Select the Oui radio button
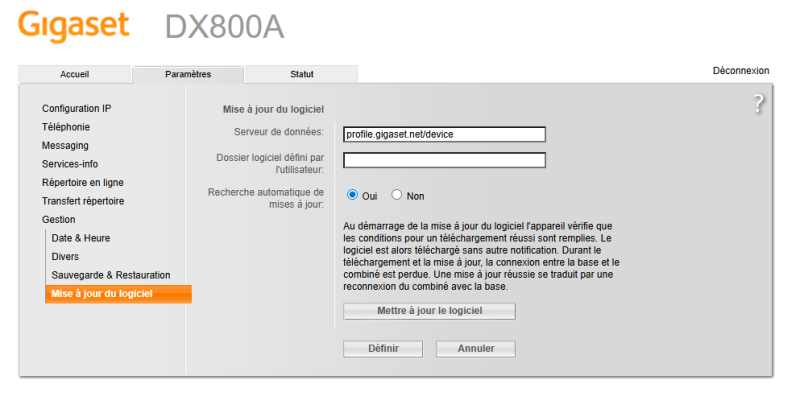Viewport: 800px width, 413px height. (x=352, y=195)
